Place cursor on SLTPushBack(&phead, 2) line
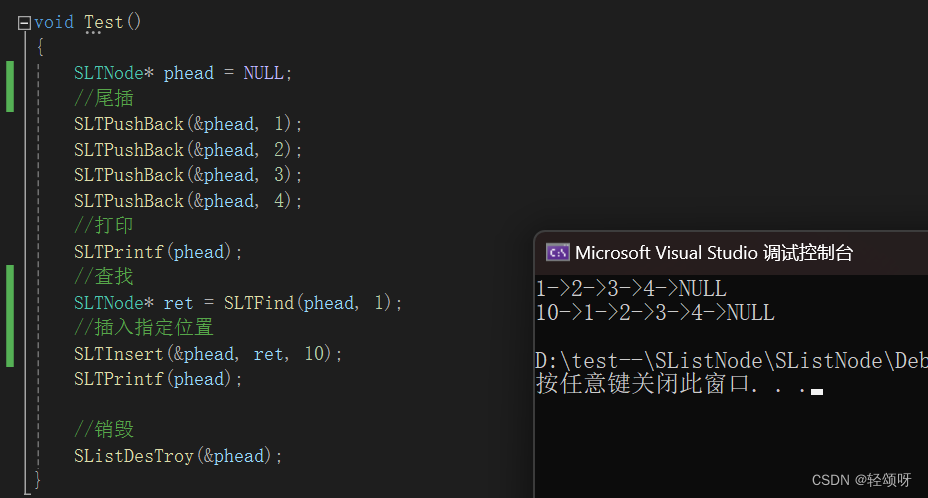Viewport: 928px width, 498px height. [x=188, y=150]
